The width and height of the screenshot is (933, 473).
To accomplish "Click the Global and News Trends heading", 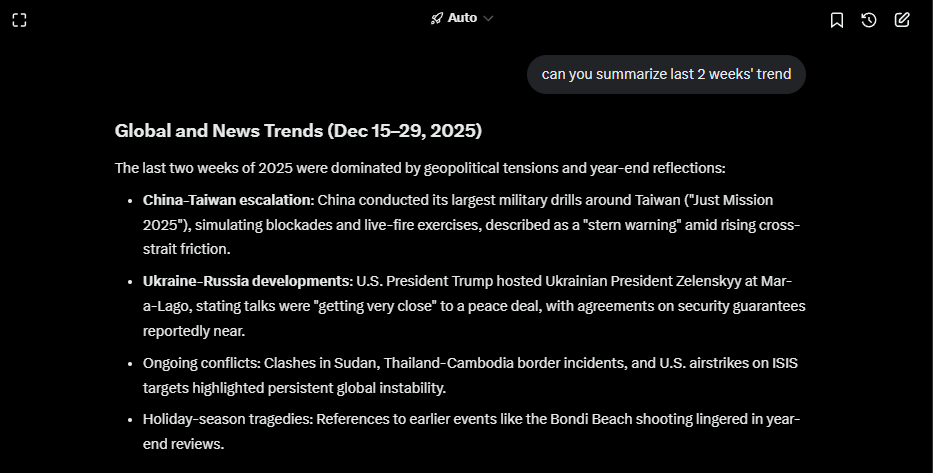I will point(298,130).
